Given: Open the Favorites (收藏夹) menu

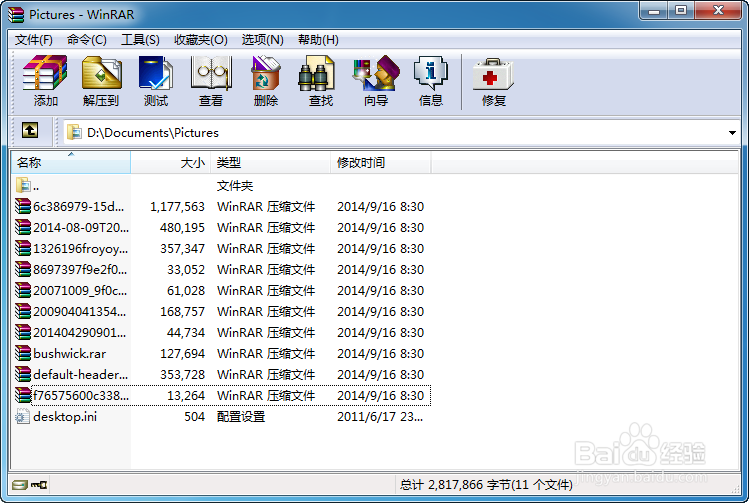Looking at the screenshot, I should pyautogui.click(x=201, y=40).
